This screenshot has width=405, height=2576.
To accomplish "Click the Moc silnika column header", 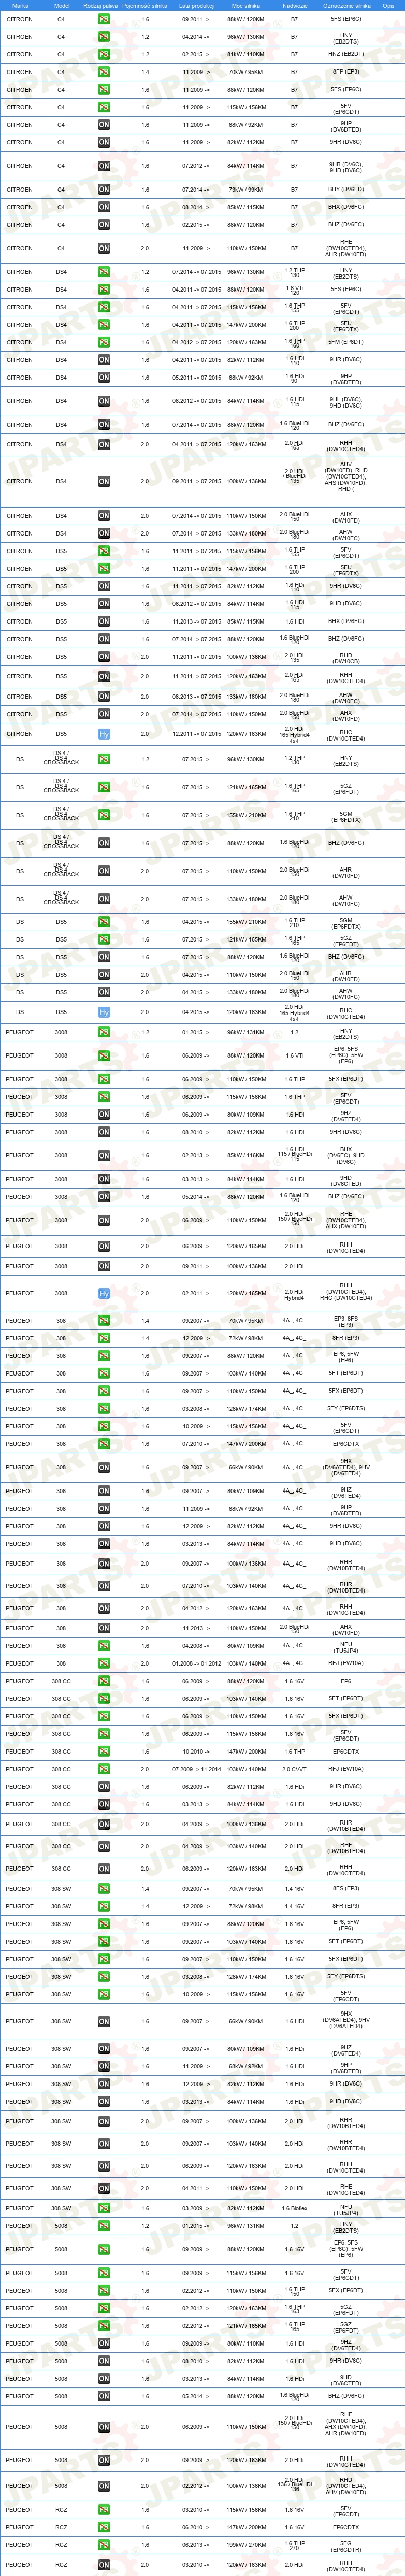I will click(246, 5).
